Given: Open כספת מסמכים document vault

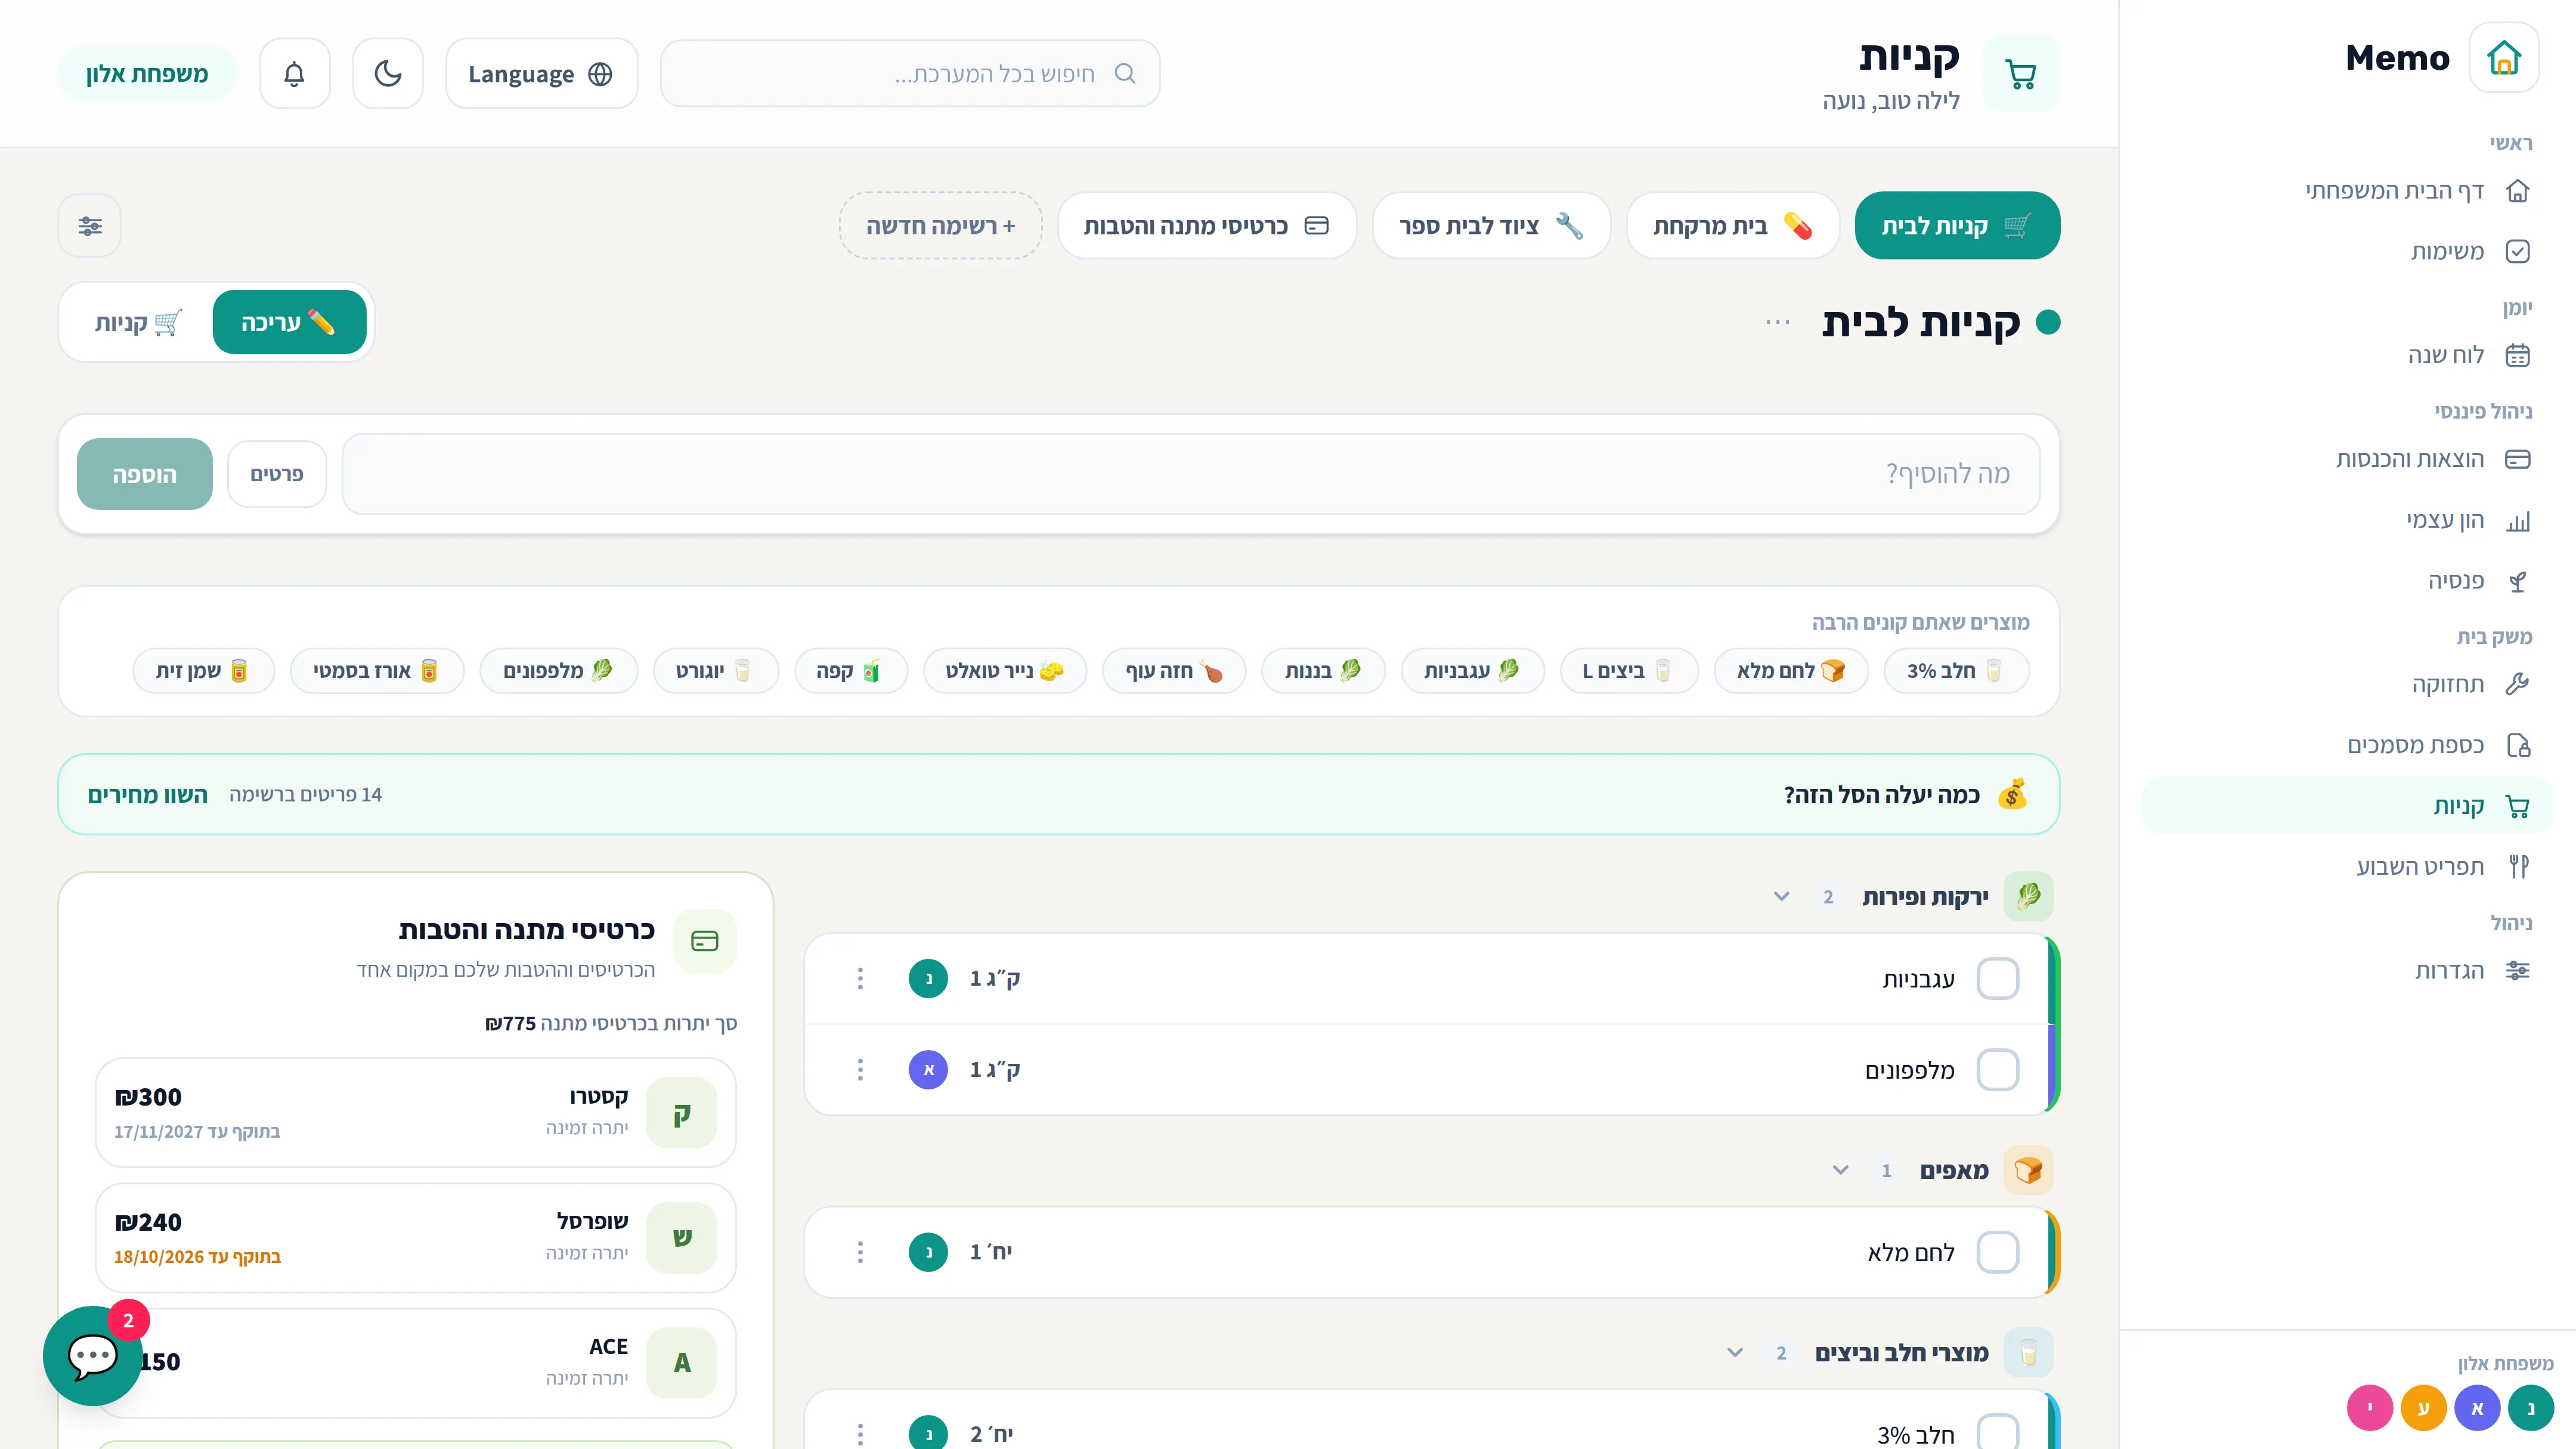Looking at the screenshot, I should (x=2348, y=745).
